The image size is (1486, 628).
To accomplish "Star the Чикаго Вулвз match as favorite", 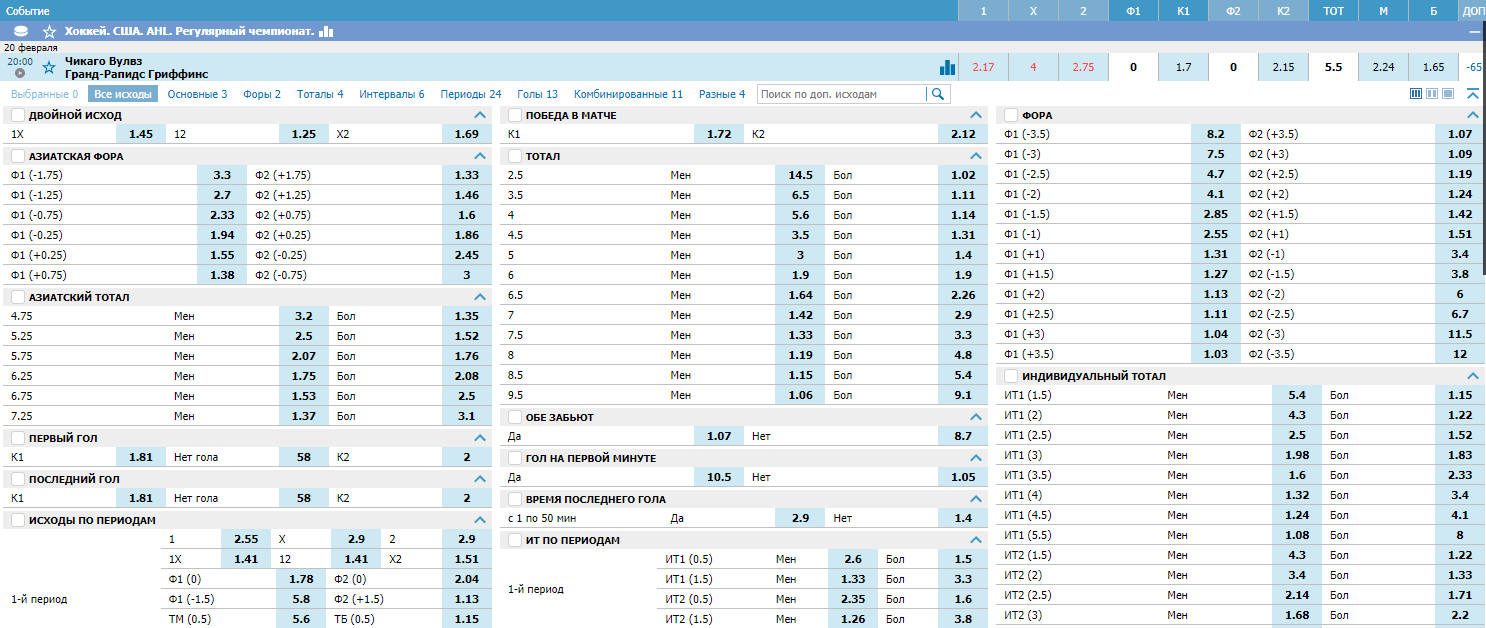I will (x=49, y=67).
